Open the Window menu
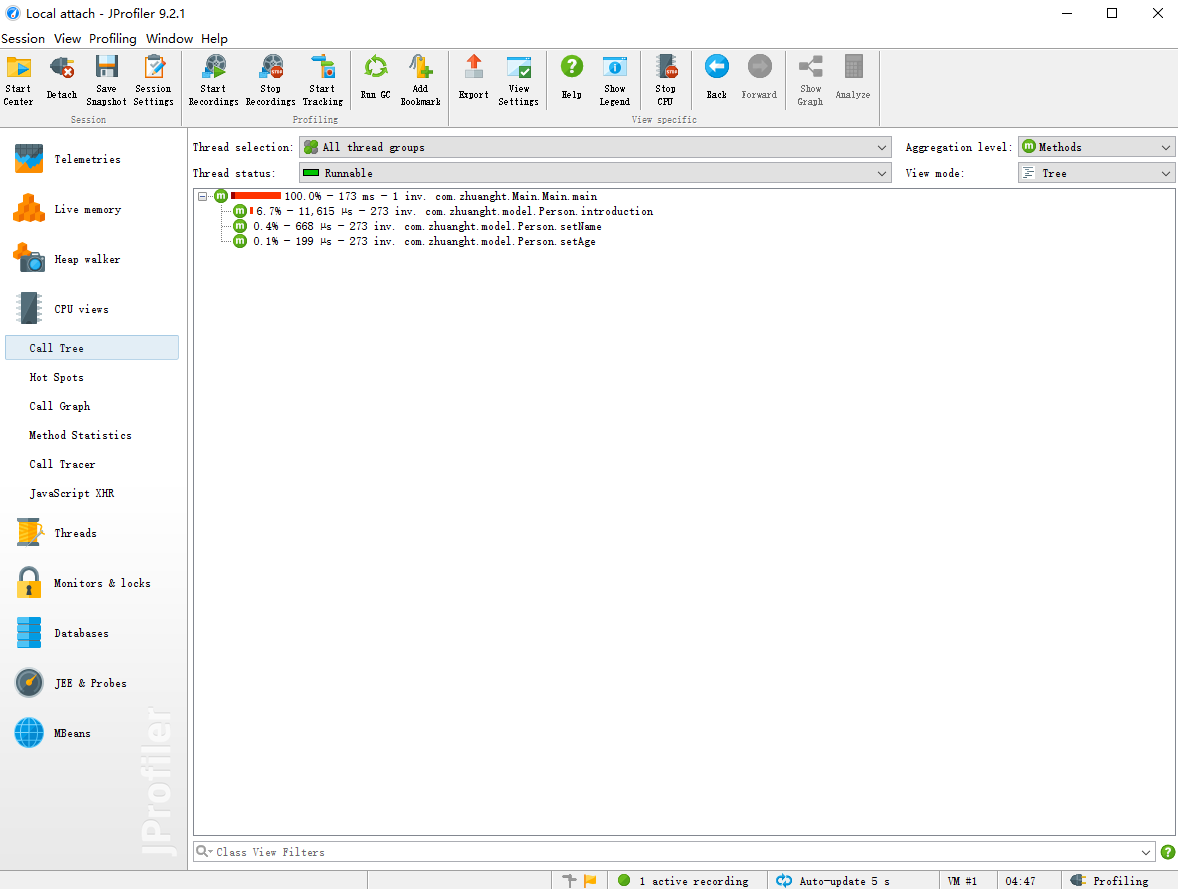The width and height of the screenshot is (1178, 889). 169,38
